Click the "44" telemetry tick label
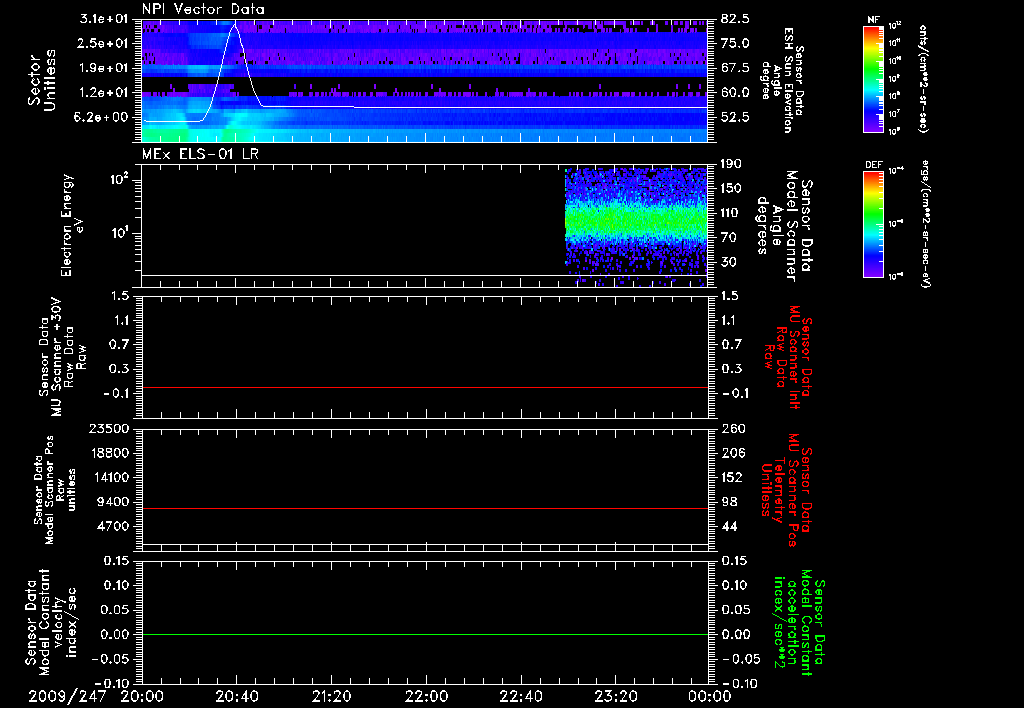Screen dimensions: 1024x708 click(x=728, y=526)
